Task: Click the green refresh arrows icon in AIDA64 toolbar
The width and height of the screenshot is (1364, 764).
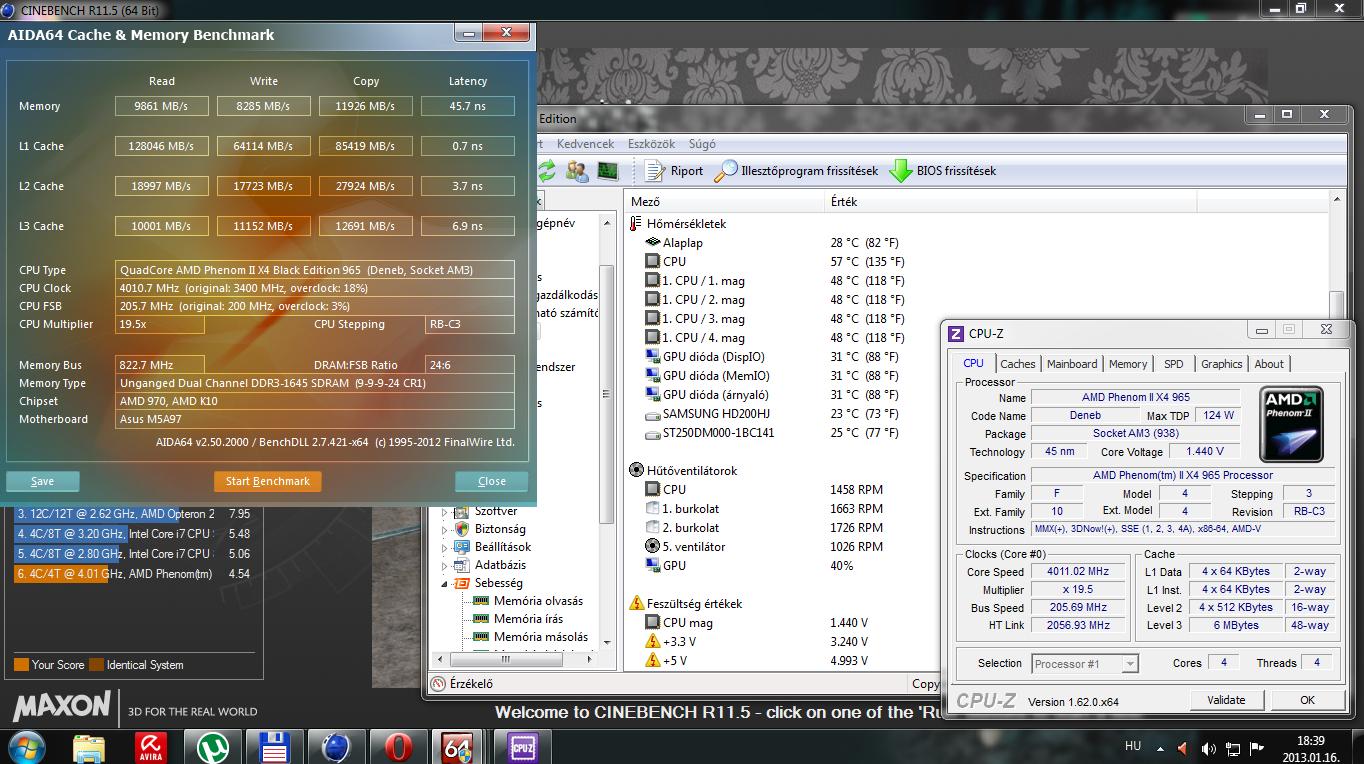Action: coord(546,171)
